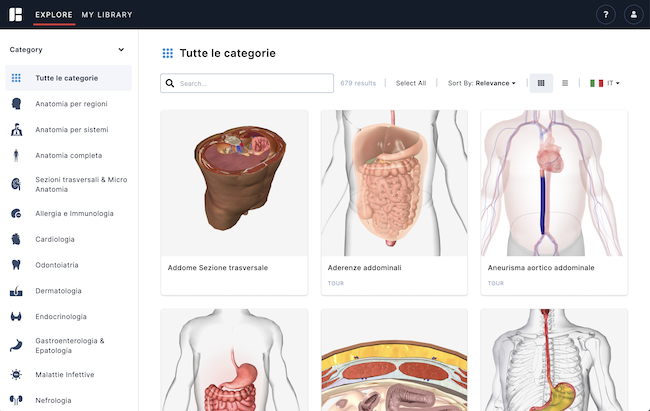Click the Italian flag icon
Screen dimensions: 650x411
pyautogui.click(x=597, y=83)
